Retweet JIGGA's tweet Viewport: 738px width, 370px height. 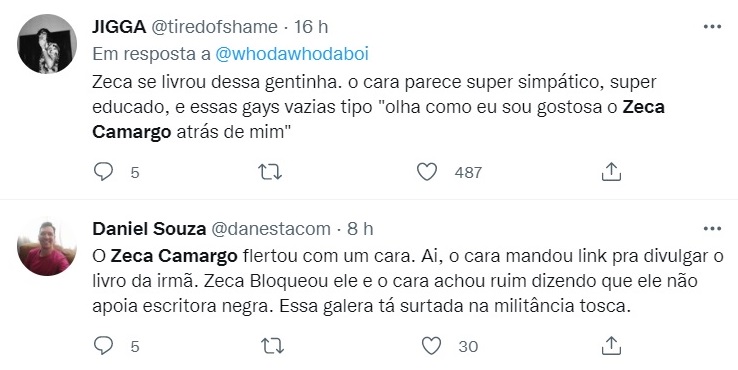[x=271, y=172]
